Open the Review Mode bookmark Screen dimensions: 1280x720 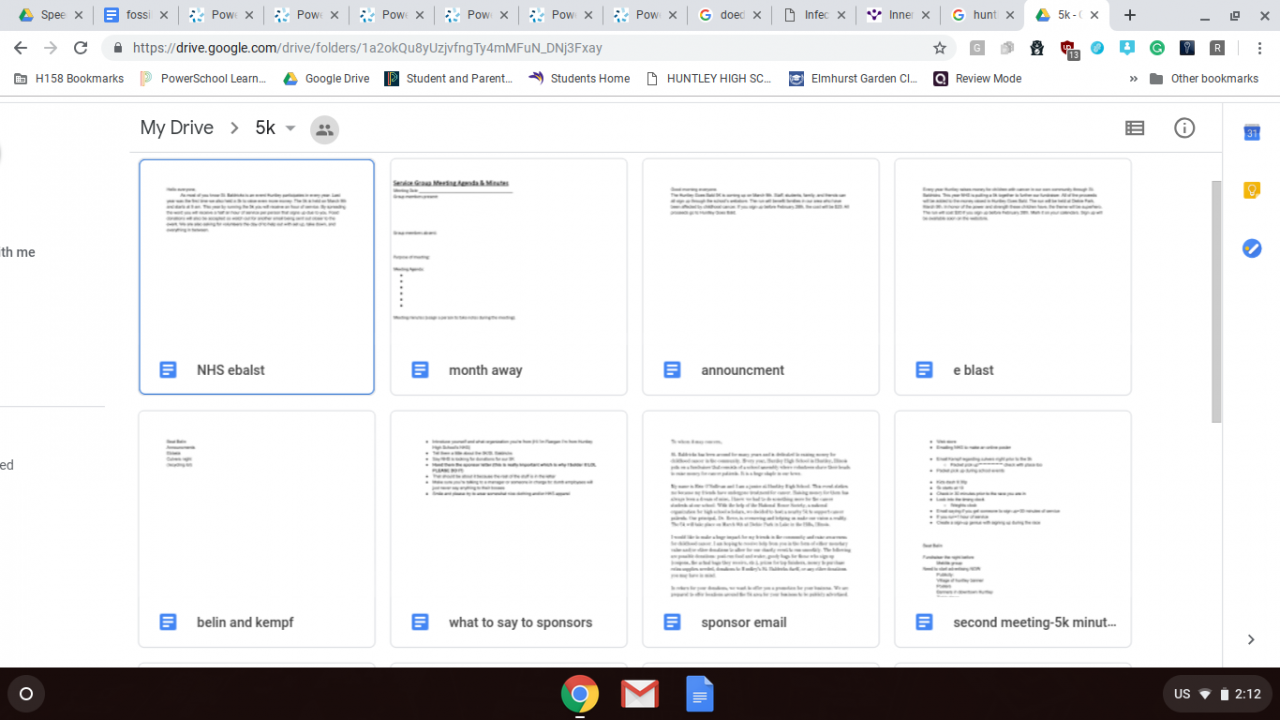point(978,78)
